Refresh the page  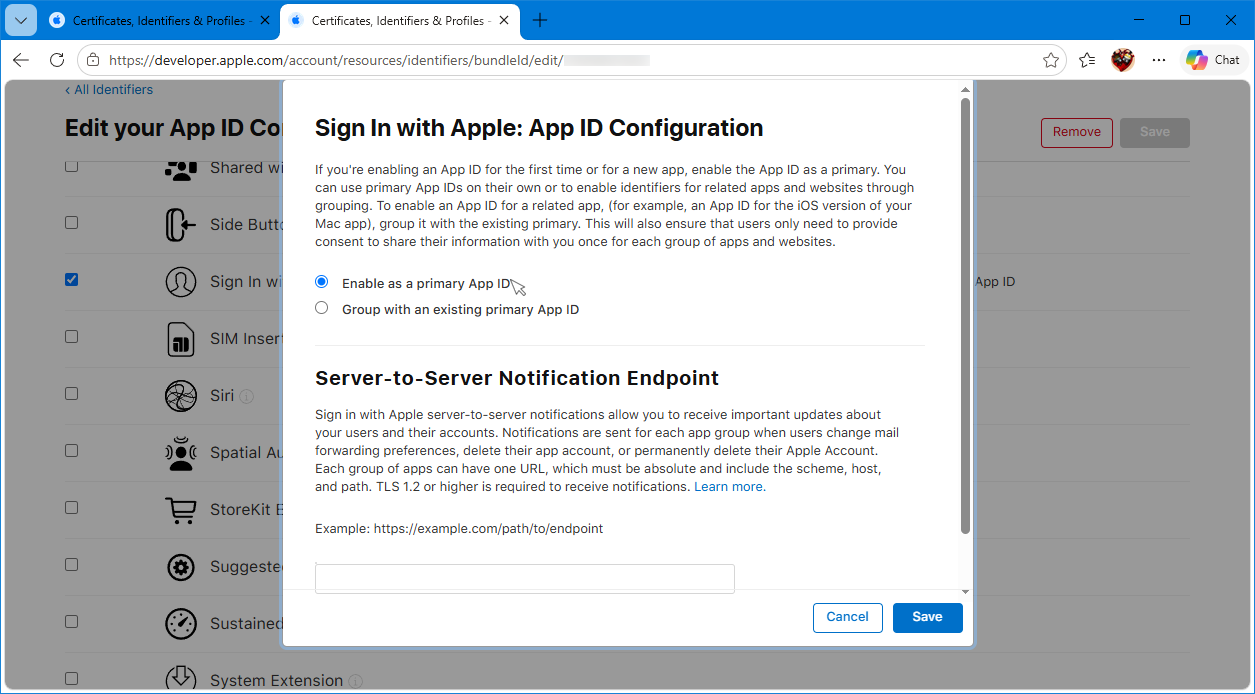point(57,60)
